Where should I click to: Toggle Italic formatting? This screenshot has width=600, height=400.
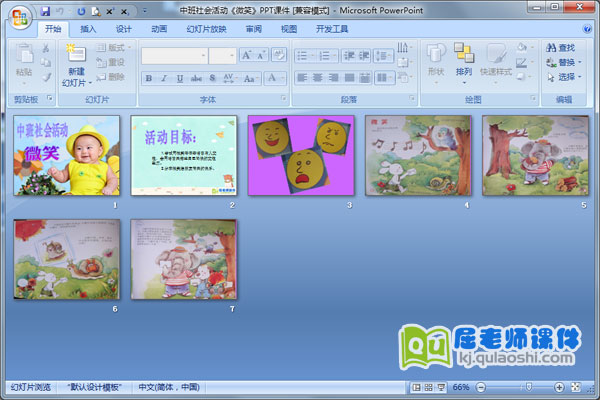(x=164, y=78)
